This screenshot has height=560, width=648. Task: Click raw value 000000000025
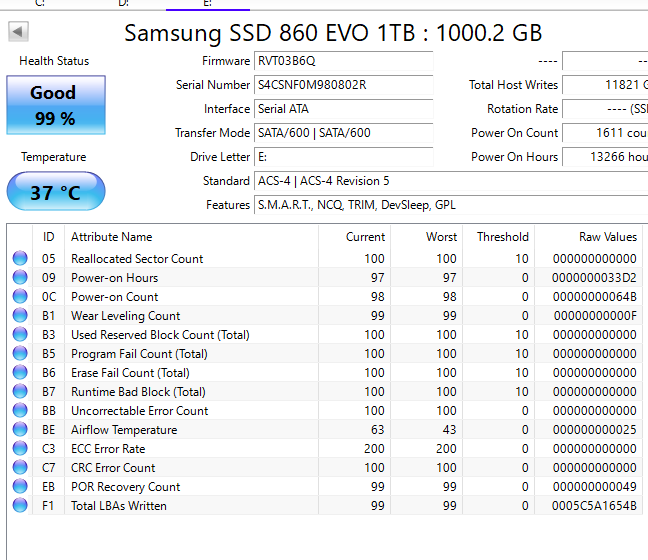pyautogui.click(x=594, y=430)
